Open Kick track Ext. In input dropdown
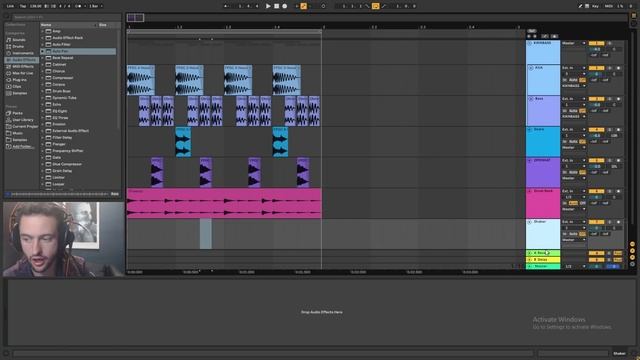The height and width of the screenshot is (360, 640). [574, 68]
